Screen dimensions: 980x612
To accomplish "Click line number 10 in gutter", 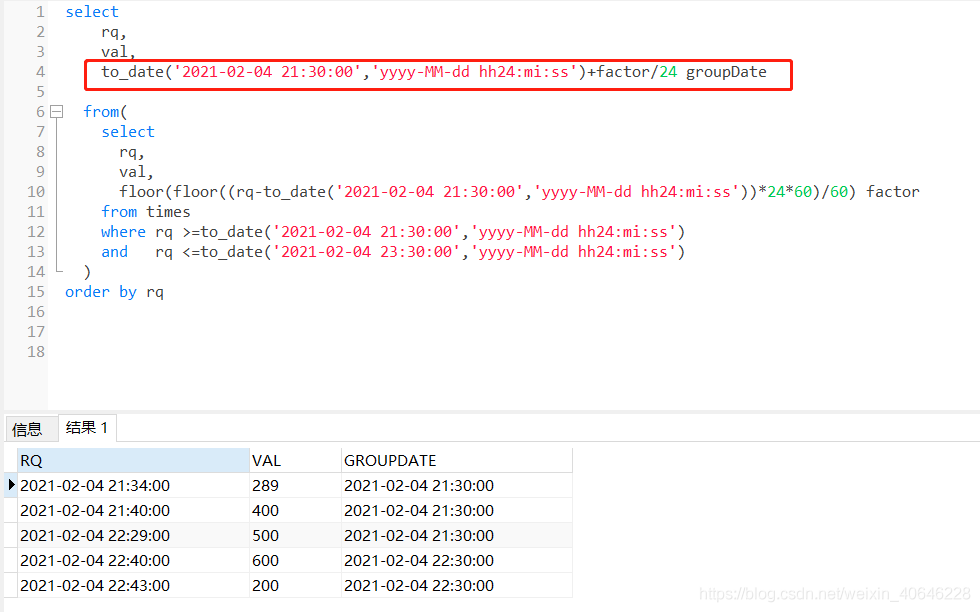I will coord(36,192).
